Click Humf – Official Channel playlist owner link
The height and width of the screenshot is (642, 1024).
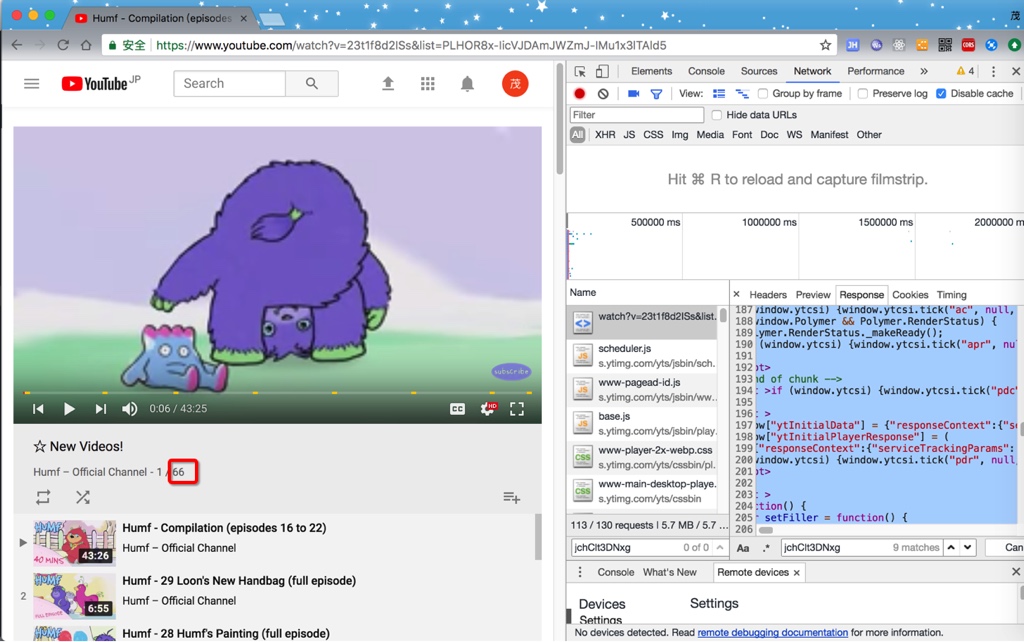(90, 472)
